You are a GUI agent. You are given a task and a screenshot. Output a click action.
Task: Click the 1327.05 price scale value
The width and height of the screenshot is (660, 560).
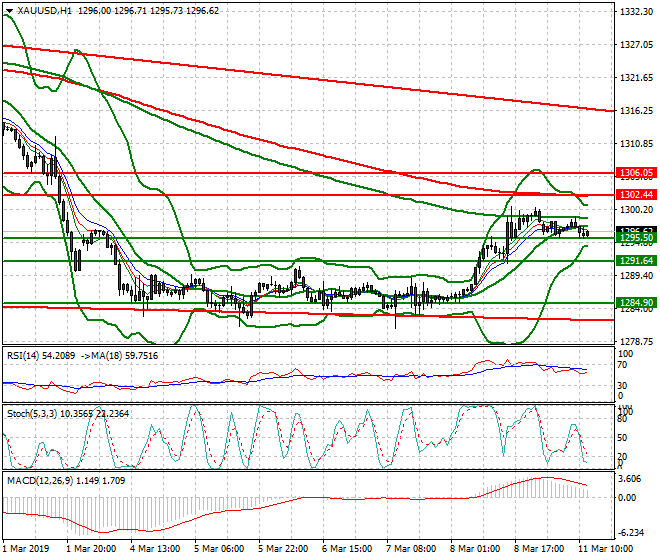[636, 45]
